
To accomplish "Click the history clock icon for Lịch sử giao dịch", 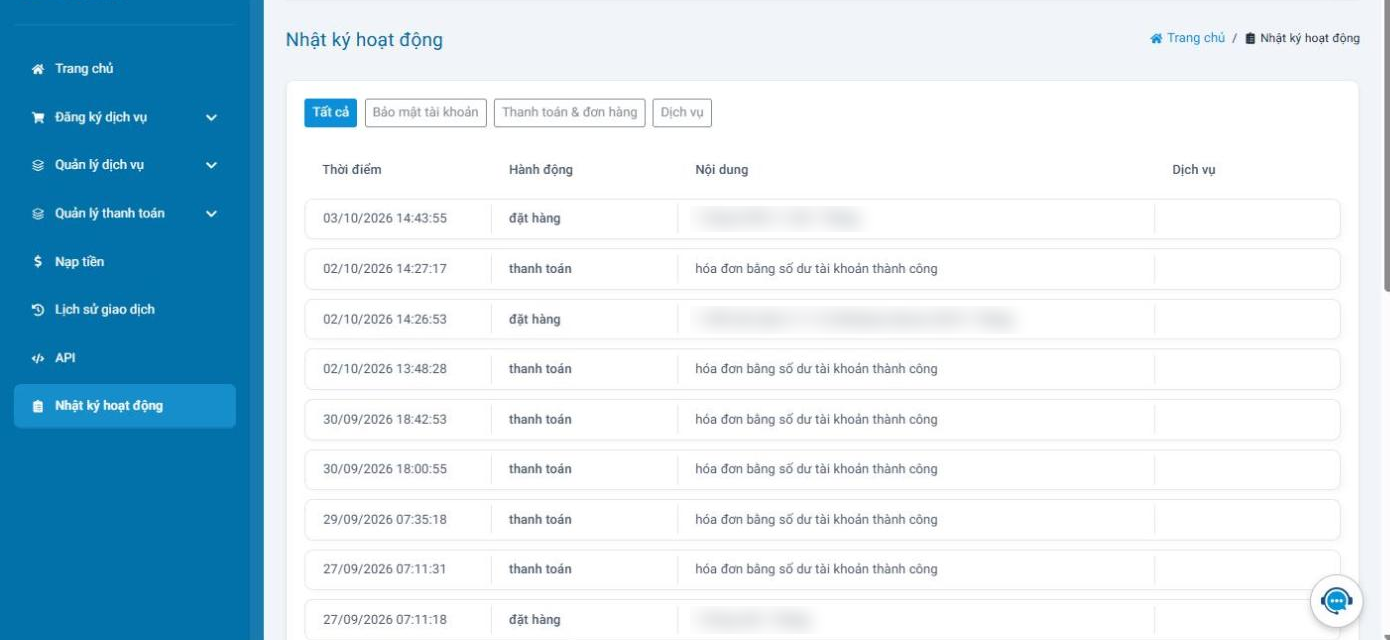I will coord(38,310).
